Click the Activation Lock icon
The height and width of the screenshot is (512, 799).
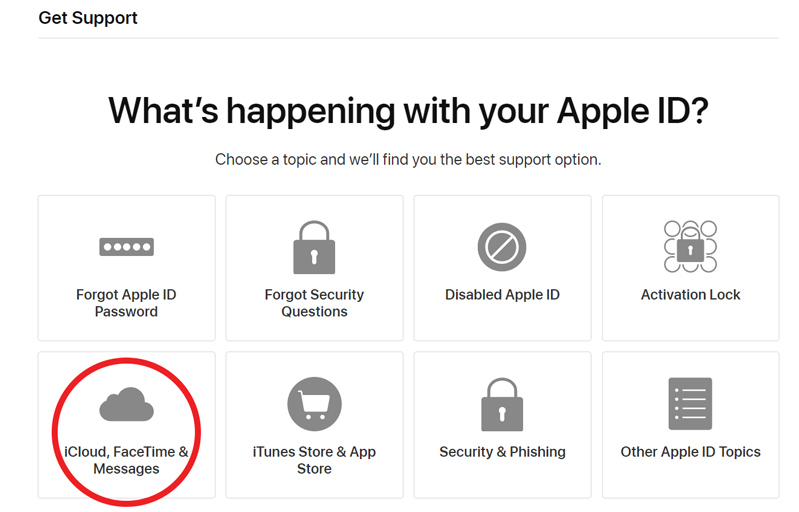tap(690, 246)
